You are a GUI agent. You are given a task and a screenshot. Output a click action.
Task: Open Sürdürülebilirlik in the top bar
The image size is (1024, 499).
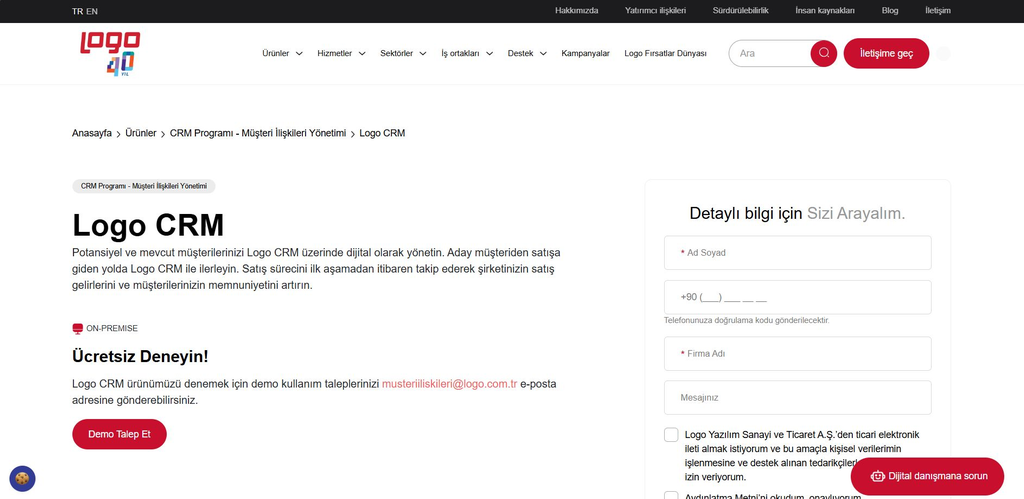[x=741, y=10]
